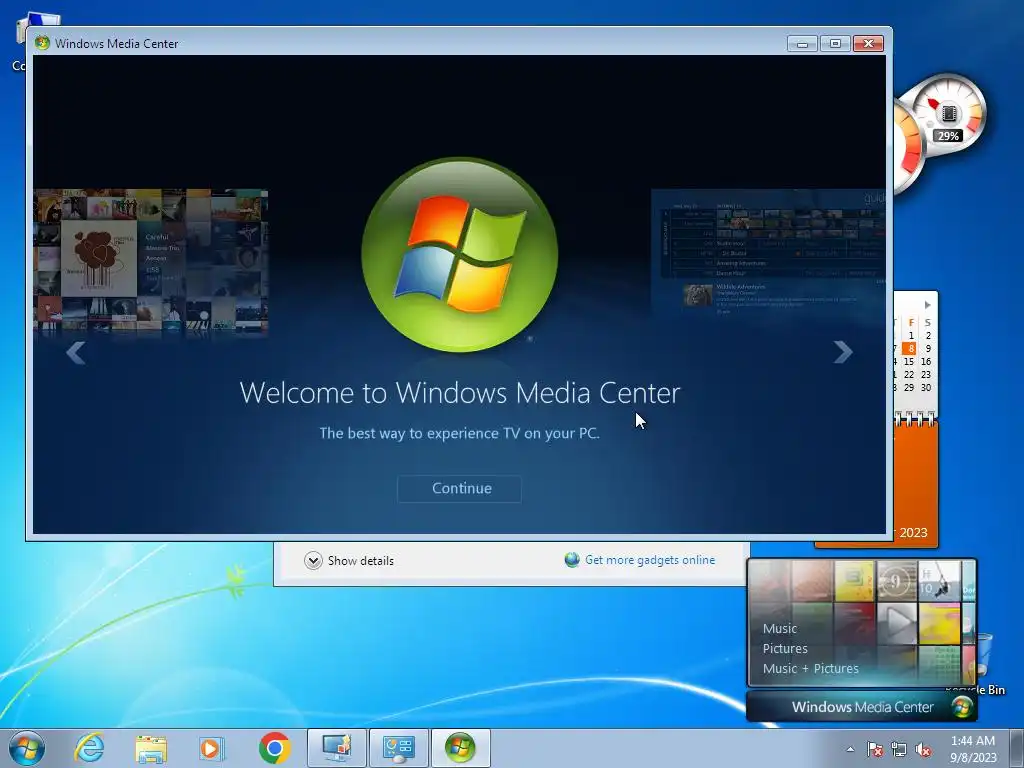1024x768 pixels.
Task: Select the Windows Media Center taskbar button
Action: (x=460, y=748)
